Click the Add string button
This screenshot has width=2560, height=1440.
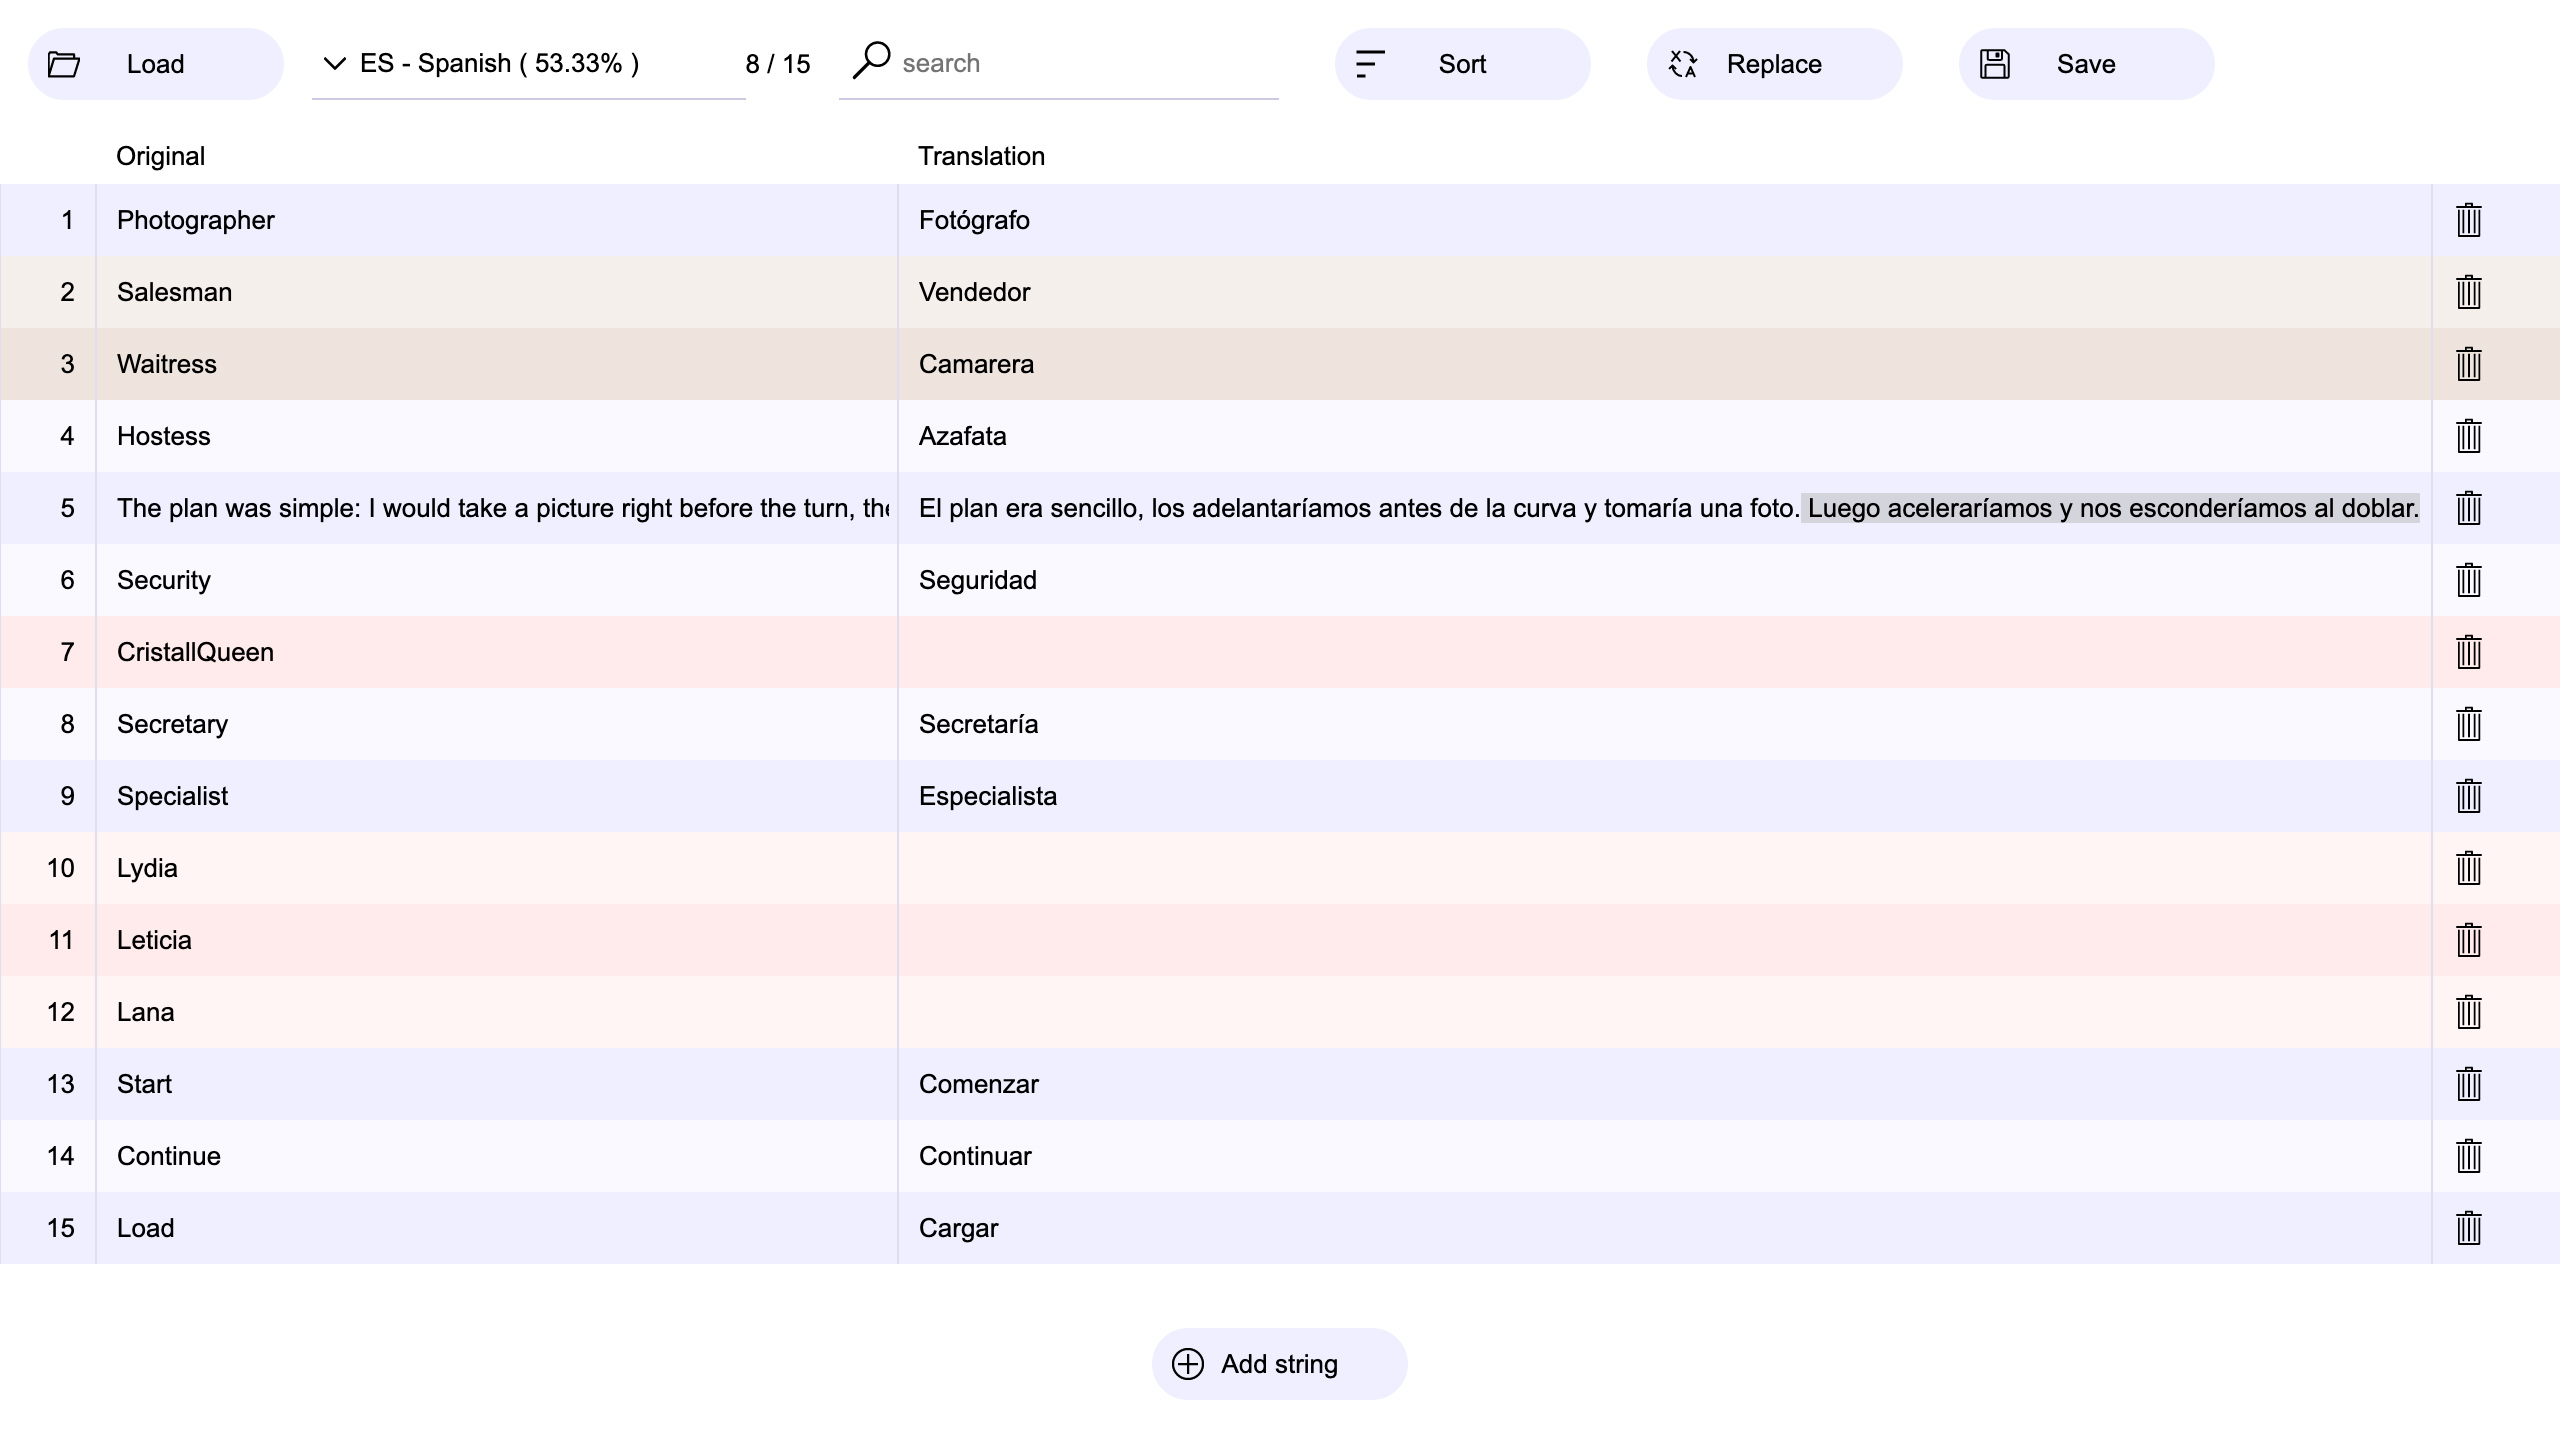[1279, 1364]
